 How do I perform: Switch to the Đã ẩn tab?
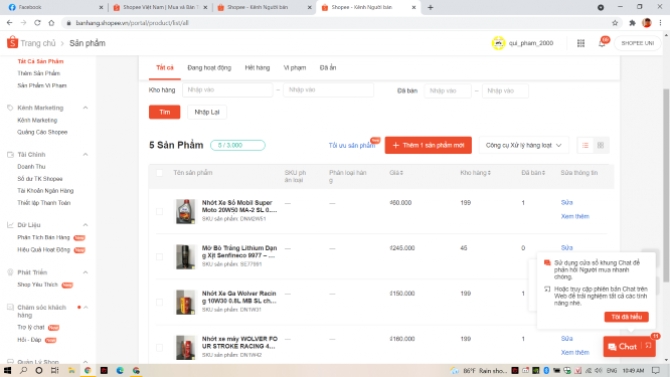click(x=328, y=68)
